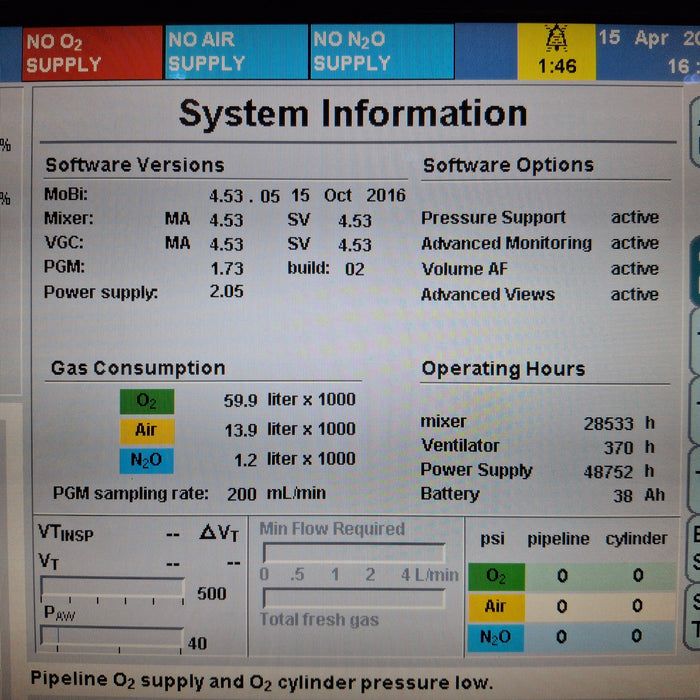This screenshot has height=700, width=700.
Task: Click the O2 pipeline pressure value
Action: [562, 576]
